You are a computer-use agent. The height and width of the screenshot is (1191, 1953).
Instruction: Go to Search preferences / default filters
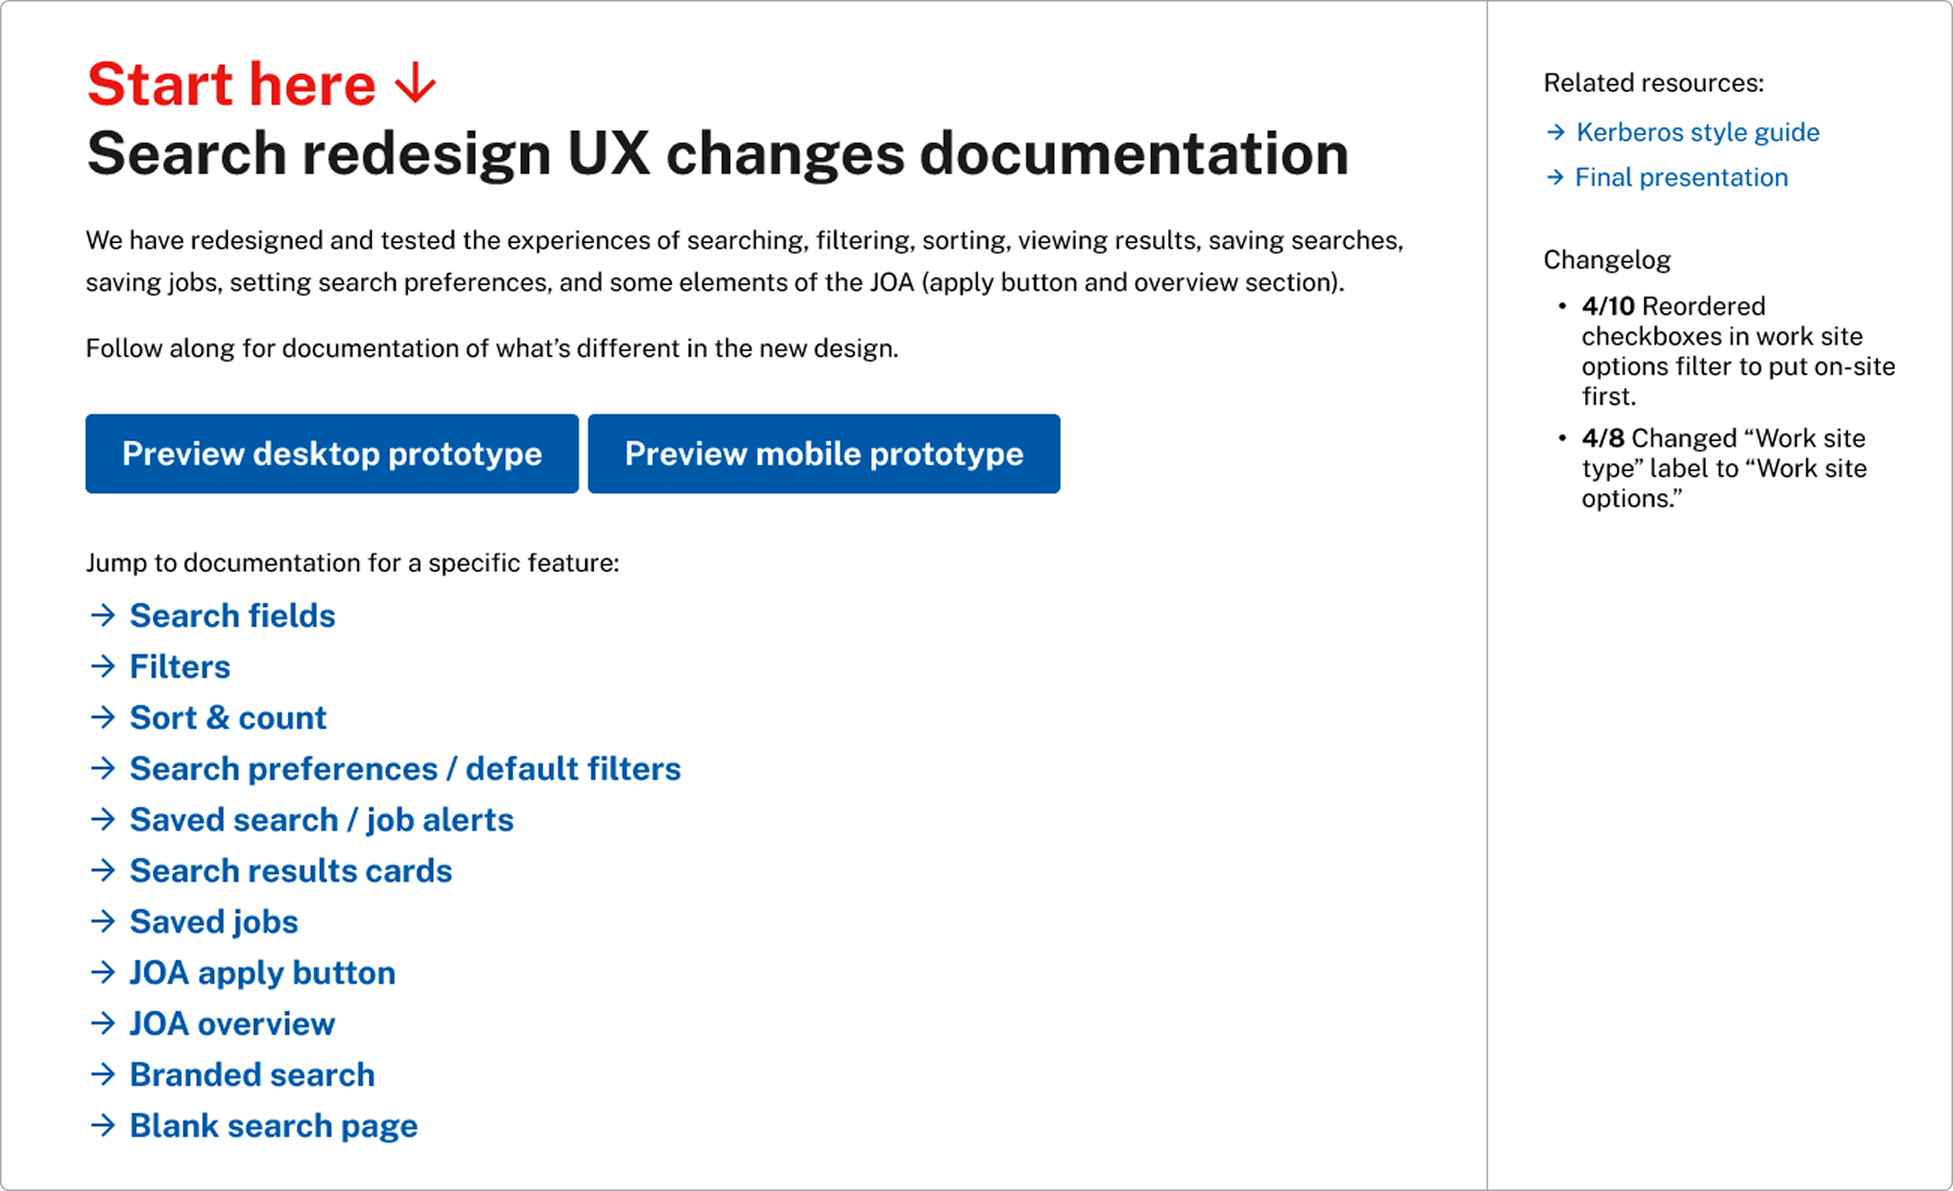point(405,768)
